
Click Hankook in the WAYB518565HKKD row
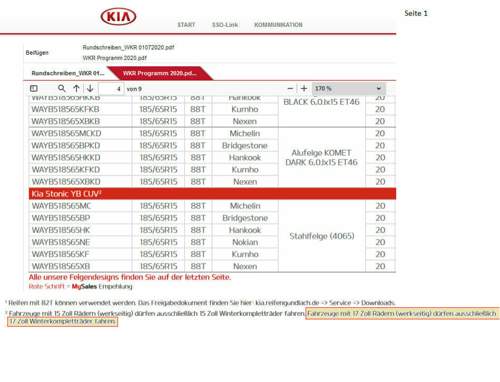pos(245,158)
